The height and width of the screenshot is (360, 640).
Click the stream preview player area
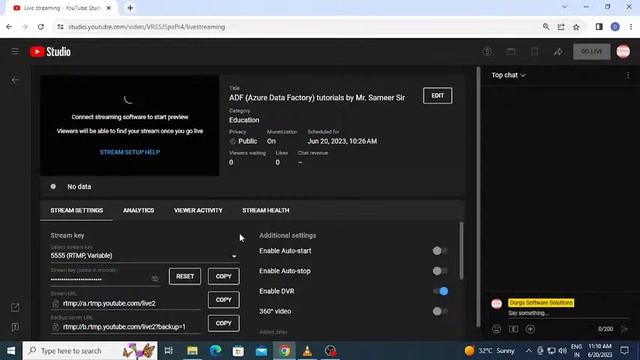click(x=130, y=125)
